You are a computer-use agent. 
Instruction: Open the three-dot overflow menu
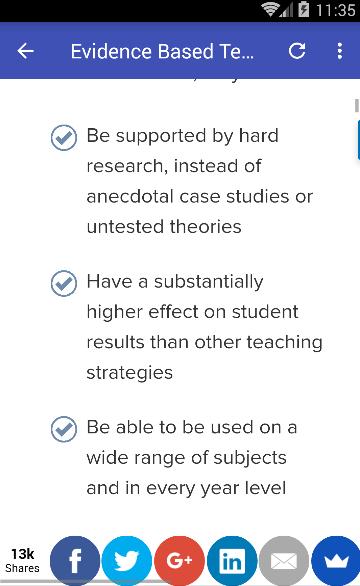point(339,51)
